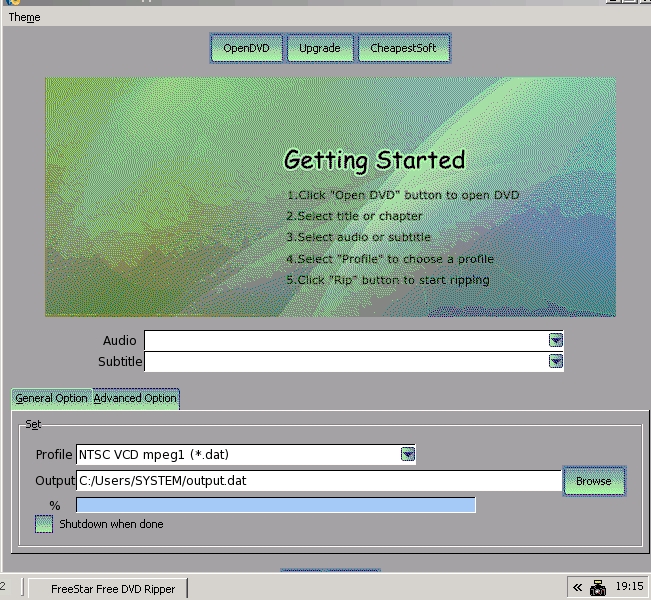
Task: Click the Getting Started banner image
Action: (x=330, y=197)
